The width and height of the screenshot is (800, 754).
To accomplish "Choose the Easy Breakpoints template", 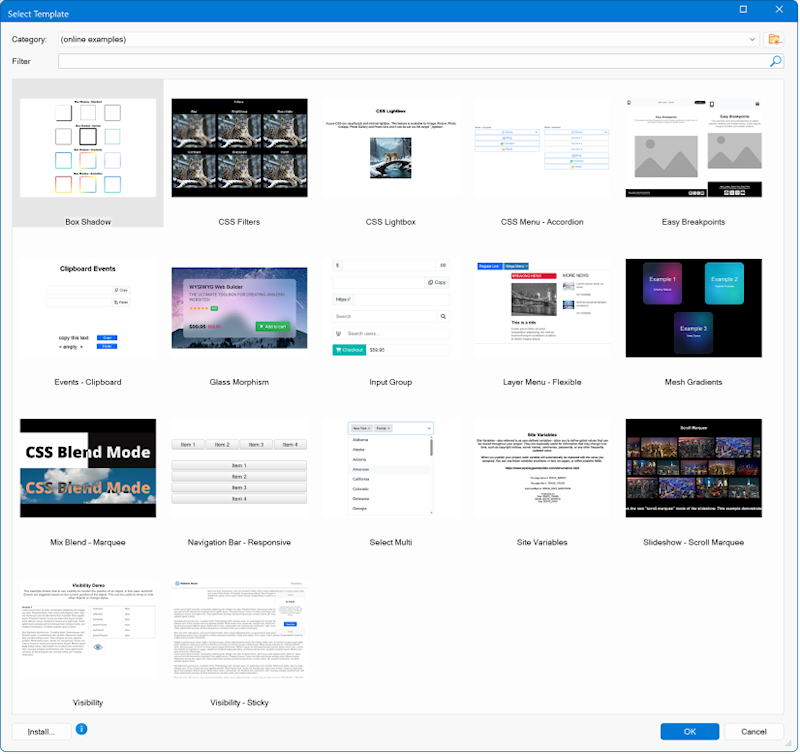I will pos(693,148).
